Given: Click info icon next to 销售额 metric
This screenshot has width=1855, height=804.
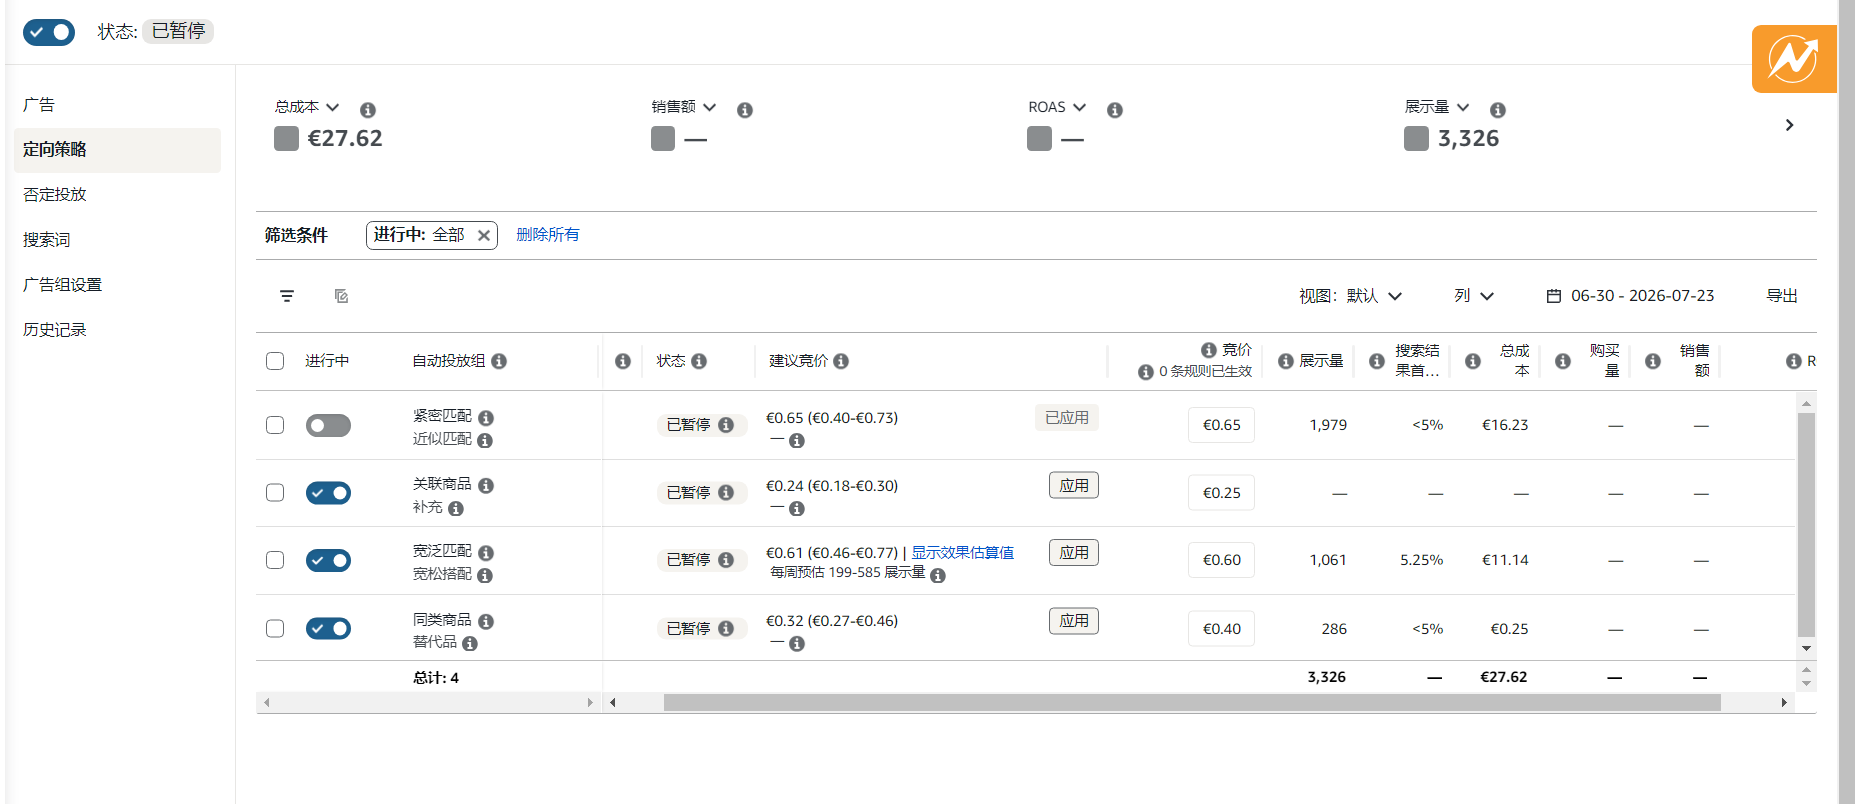Looking at the screenshot, I should click(x=745, y=110).
